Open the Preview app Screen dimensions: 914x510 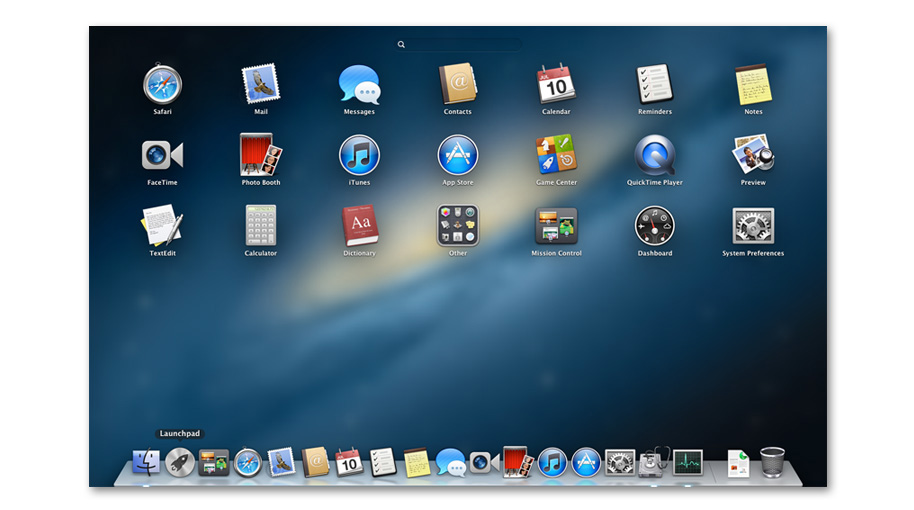tap(753, 154)
